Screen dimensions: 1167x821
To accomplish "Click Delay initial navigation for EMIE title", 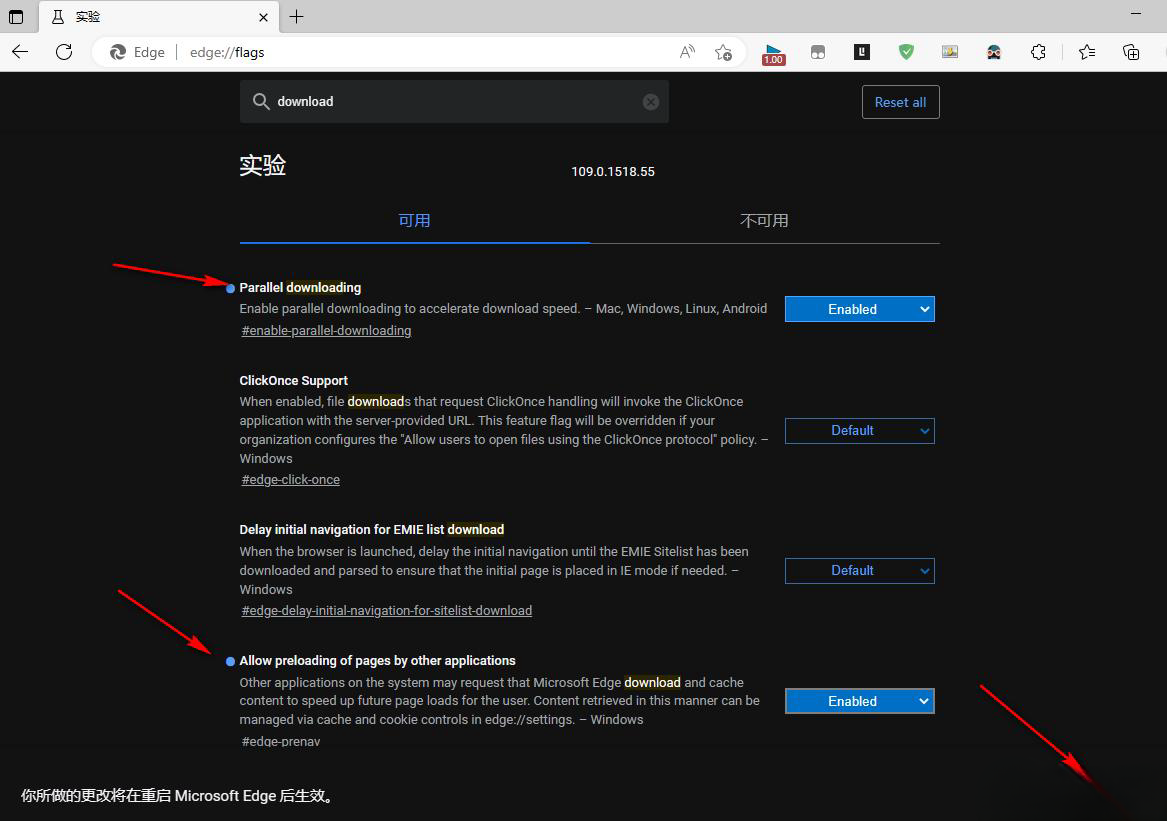I will click(371, 529).
